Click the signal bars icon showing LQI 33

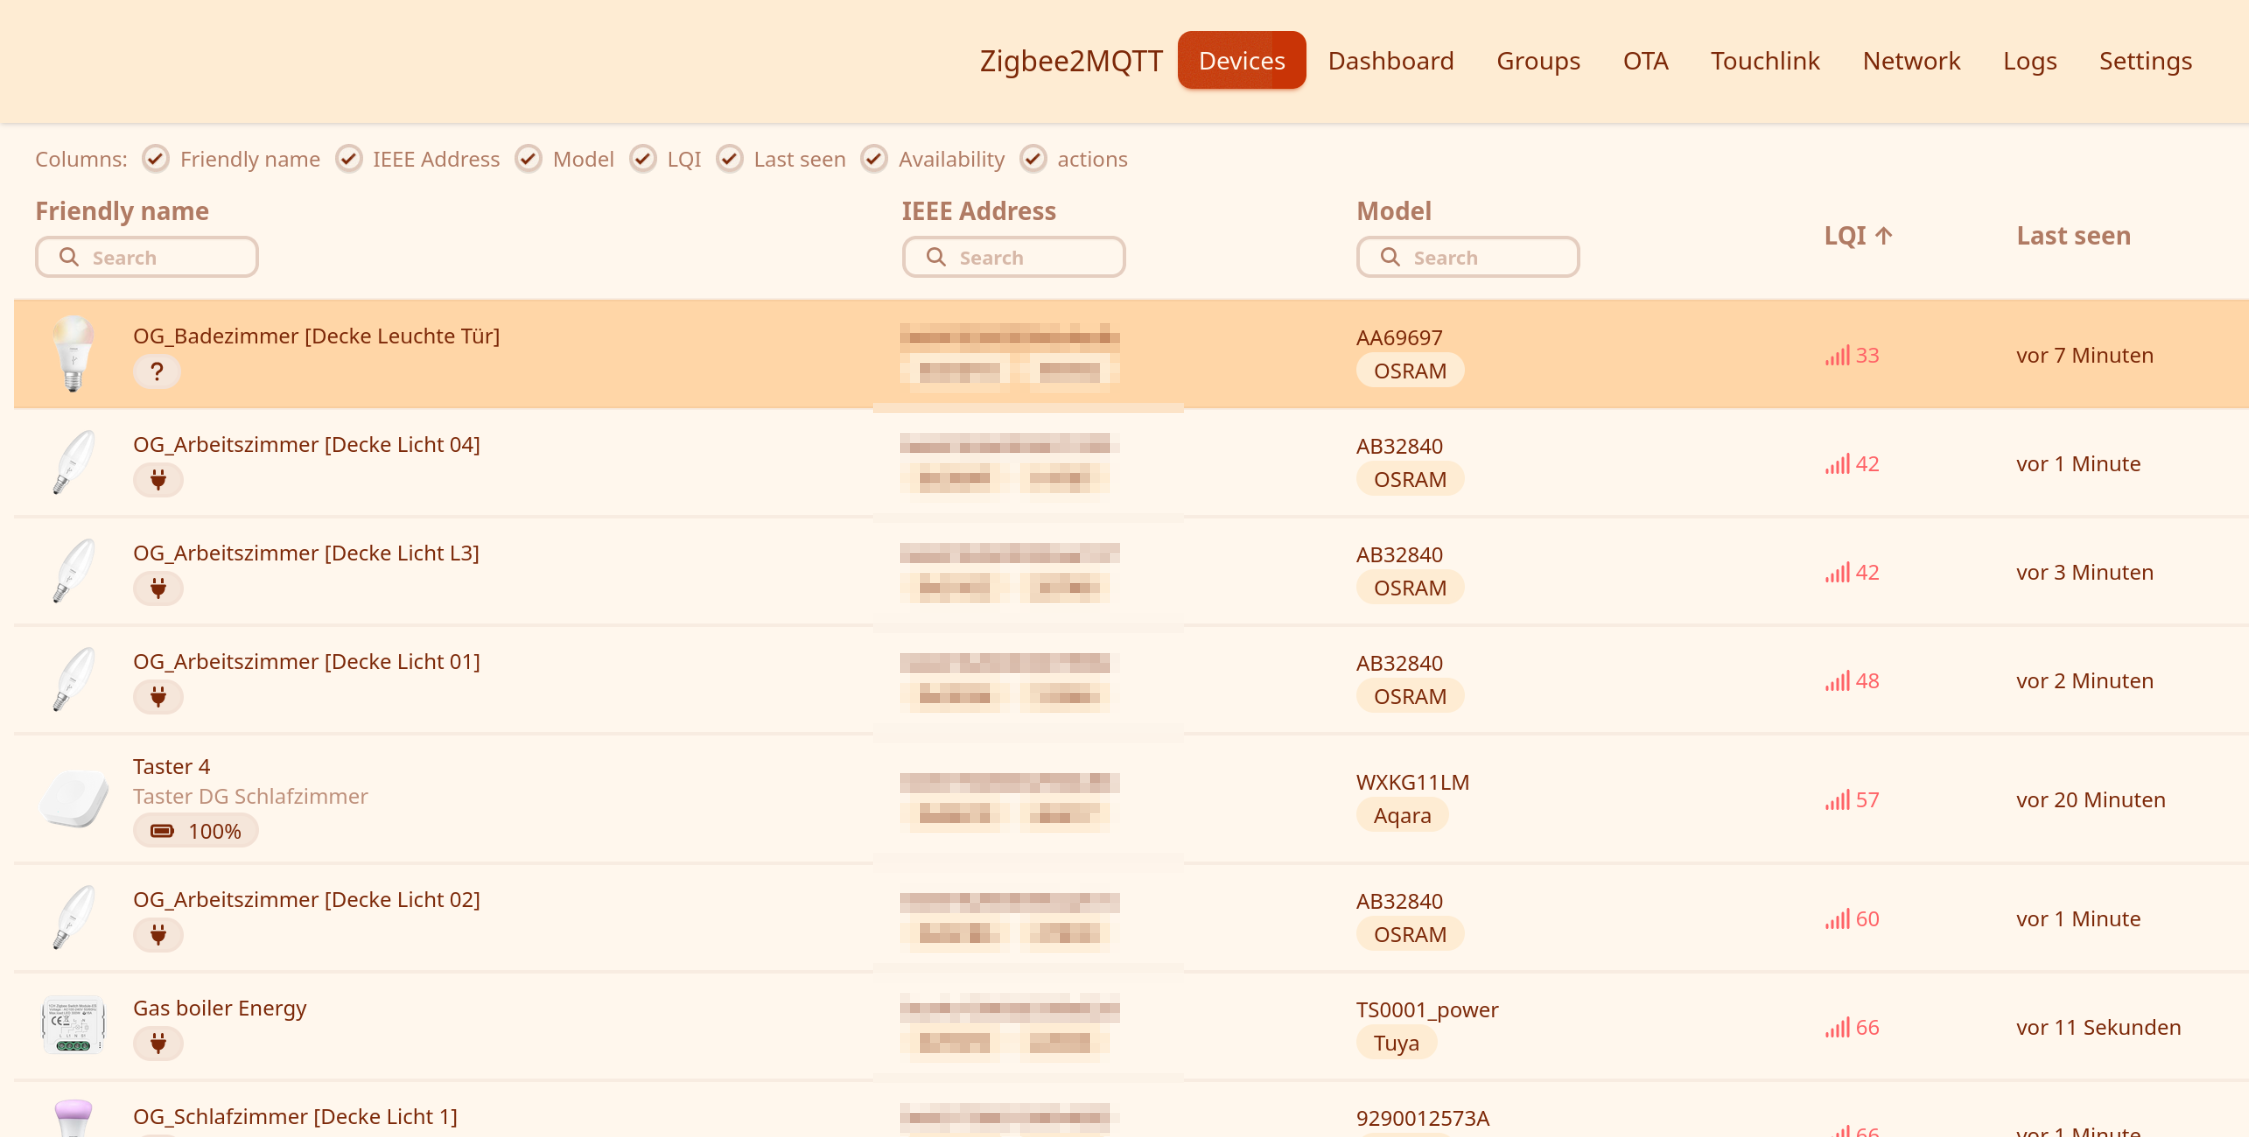click(1837, 356)
